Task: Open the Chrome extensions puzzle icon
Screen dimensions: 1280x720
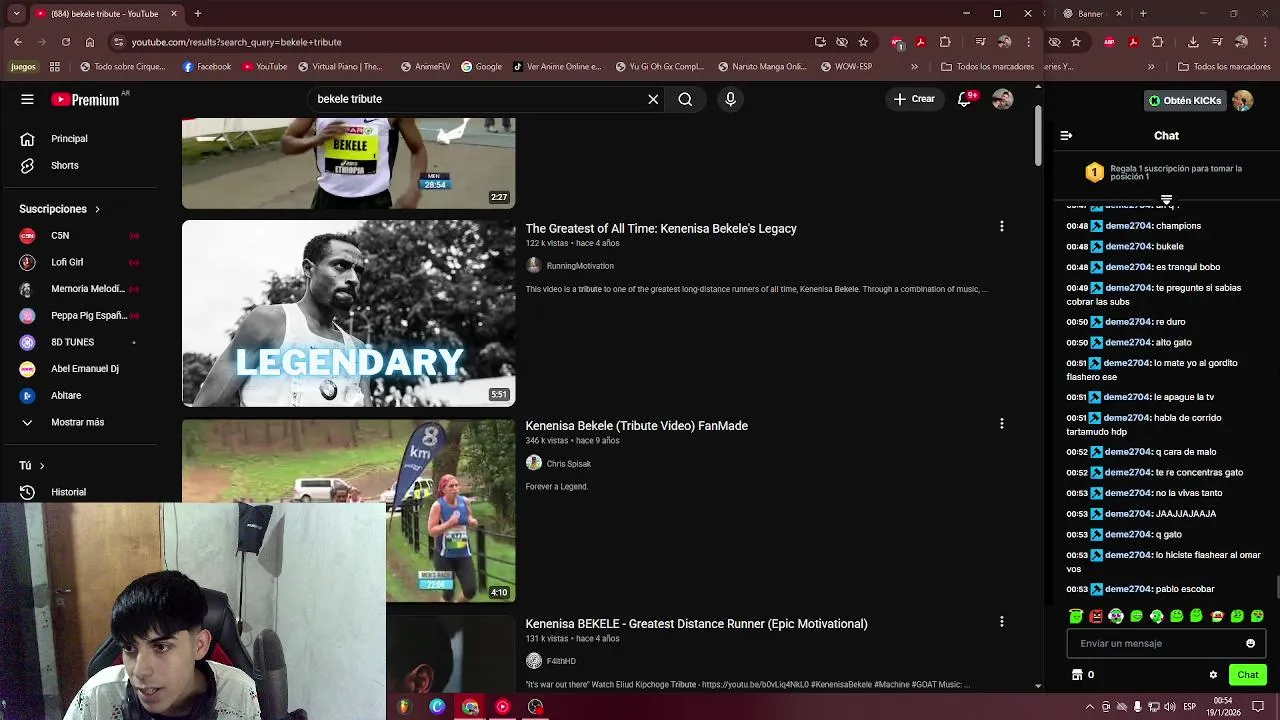Action: [945, 42]
